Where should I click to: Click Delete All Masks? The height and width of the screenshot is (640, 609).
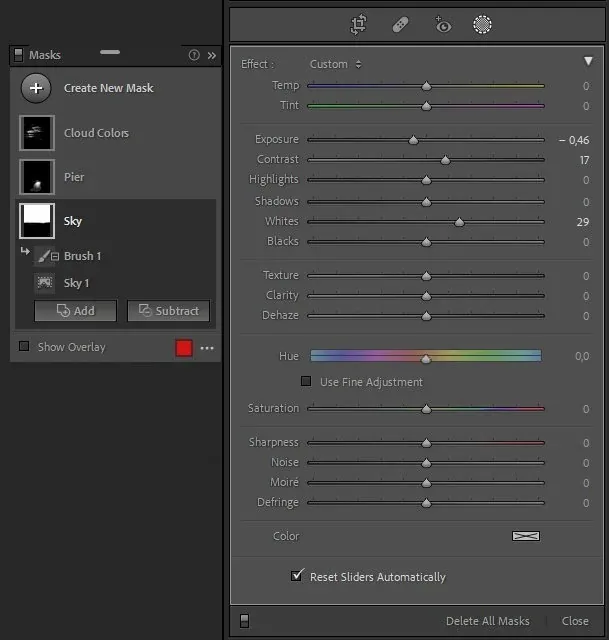488,621
